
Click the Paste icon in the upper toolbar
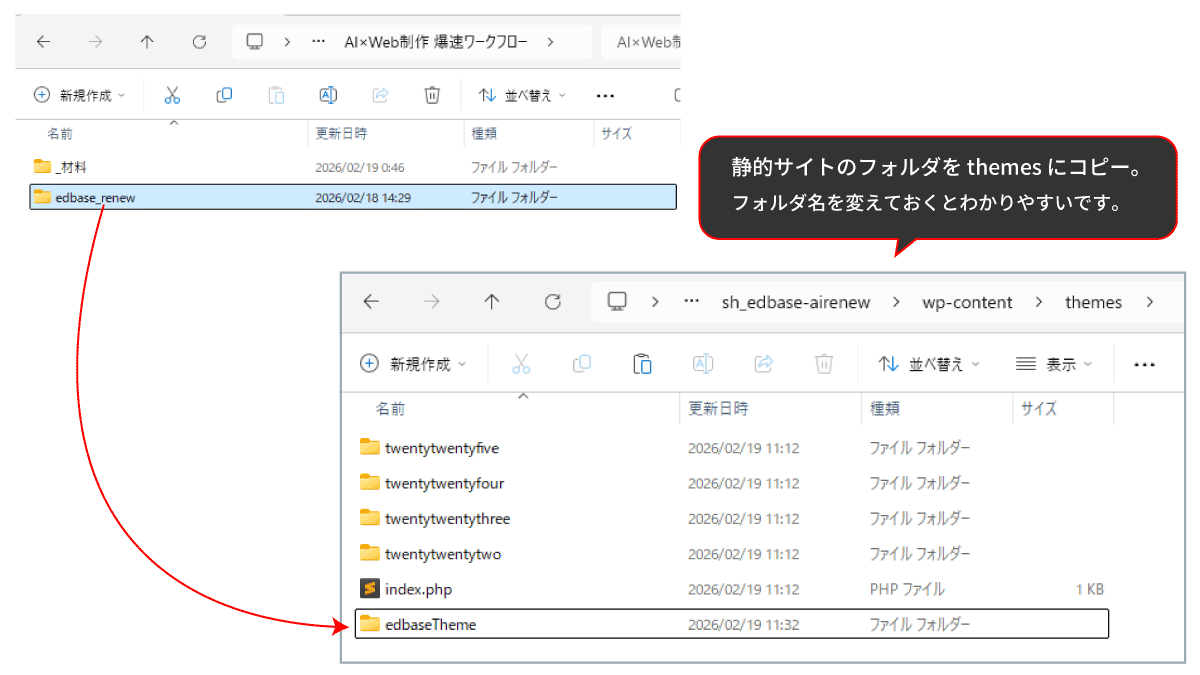[276, 95]
